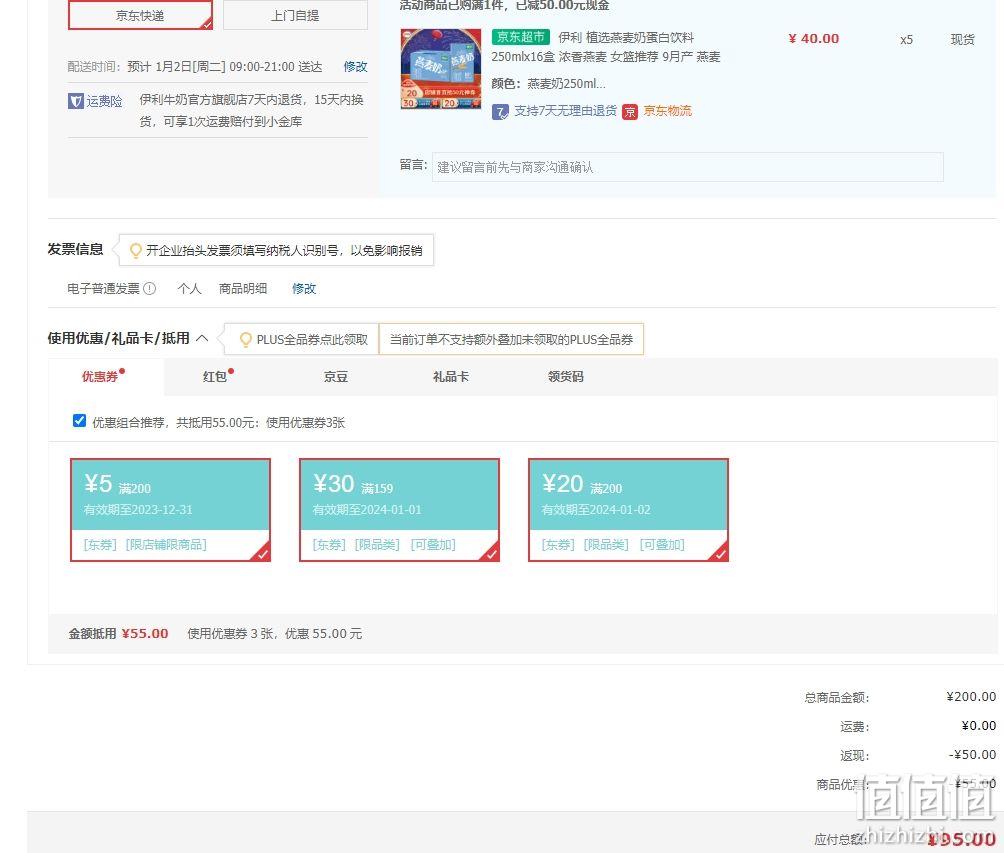This screenshot has height=853, width=1004.
Task: Click the 运费 ¥0.00 value
Action: coord(978,726)
